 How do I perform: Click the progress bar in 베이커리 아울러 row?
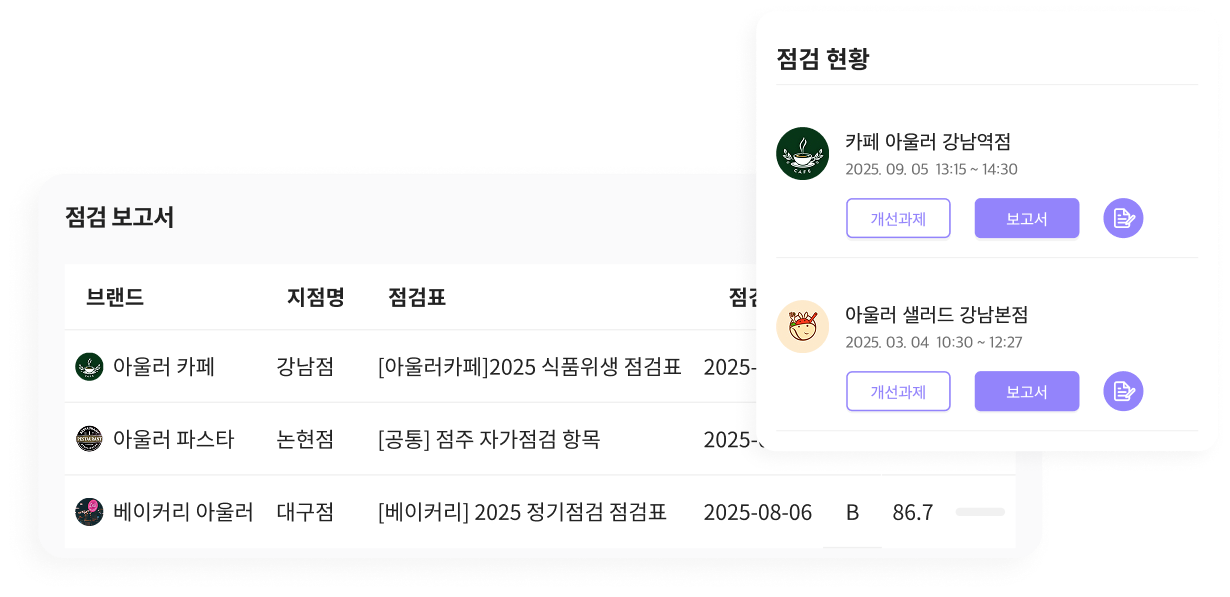pyautogui.click(x=979, y=512)
